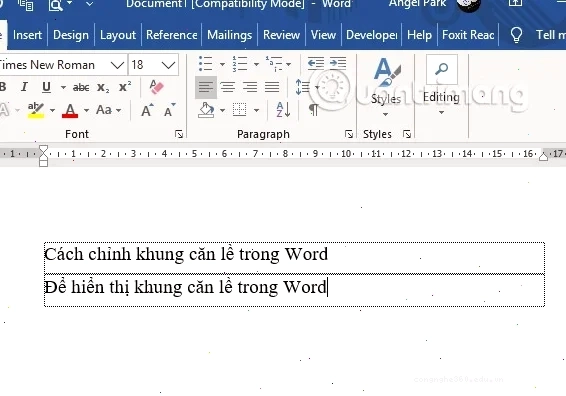Decrease paragraph indent

[316, 64]
